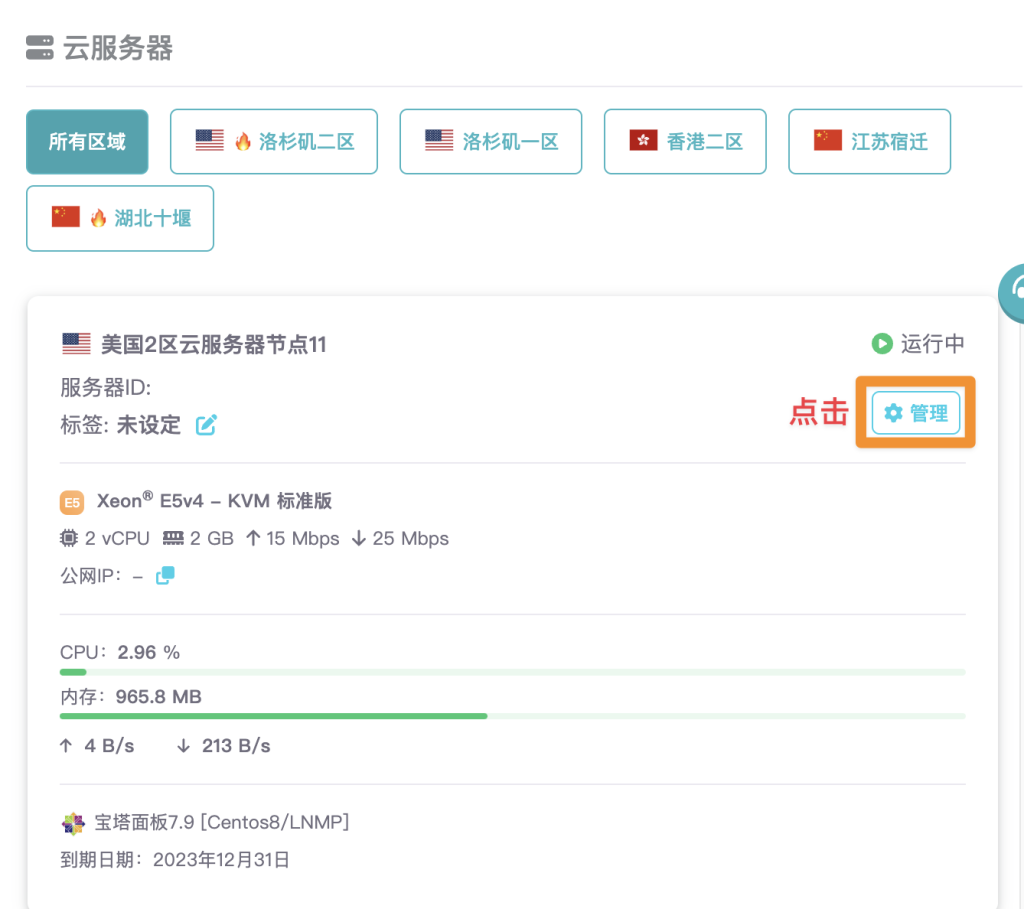
Task: Click the green 运行中 status icon
Action: (x=882, y=343)
